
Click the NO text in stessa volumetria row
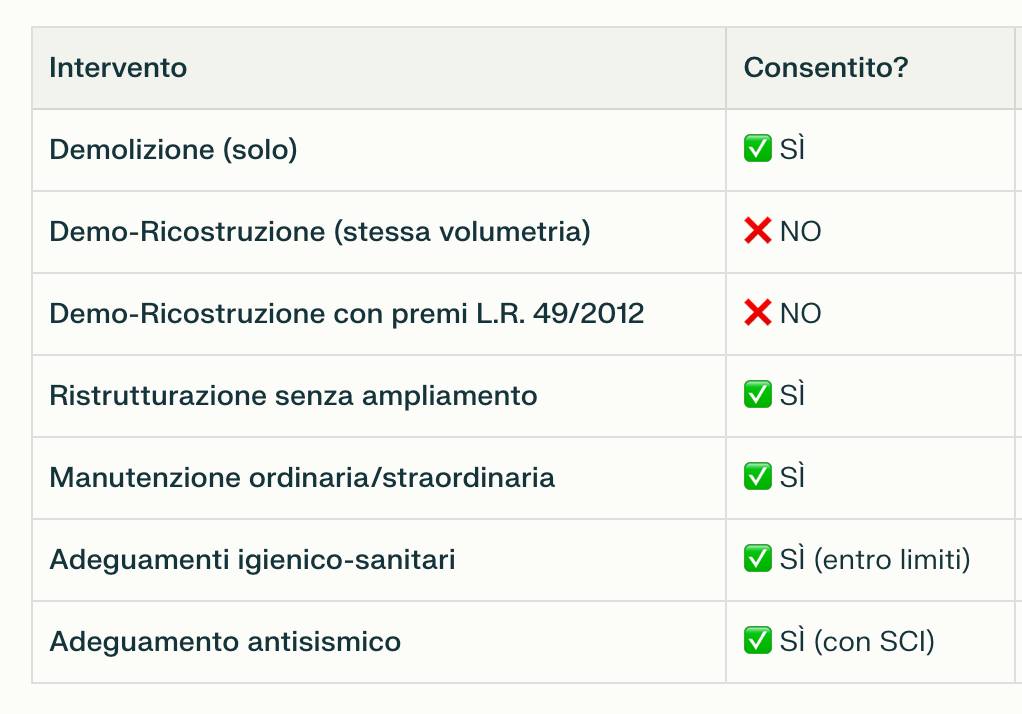click(800, 232)
